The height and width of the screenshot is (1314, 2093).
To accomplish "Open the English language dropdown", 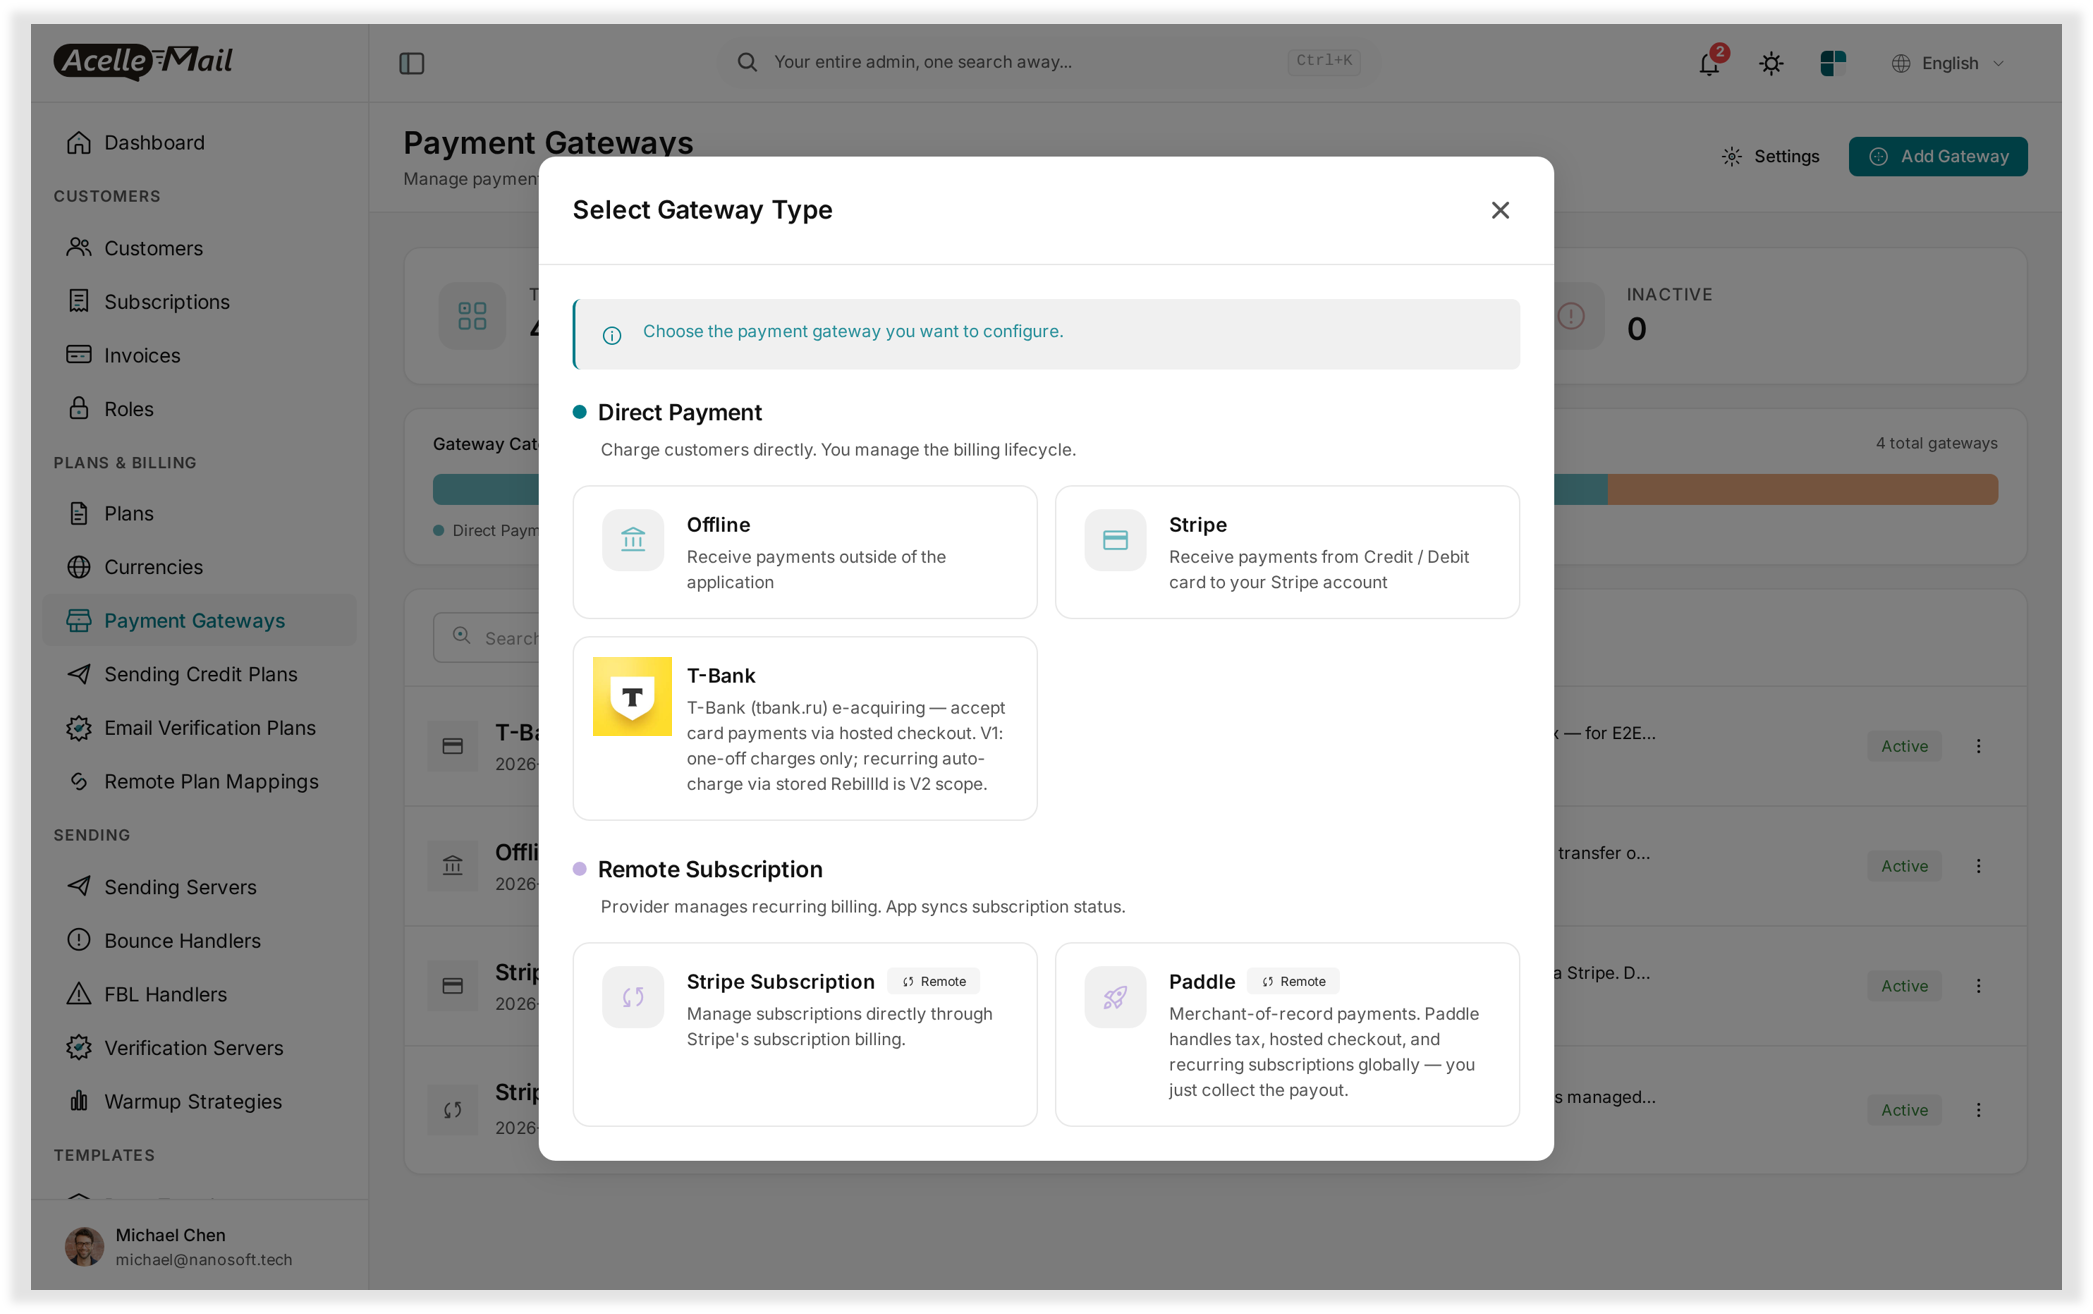I will tap(1947, 63).
